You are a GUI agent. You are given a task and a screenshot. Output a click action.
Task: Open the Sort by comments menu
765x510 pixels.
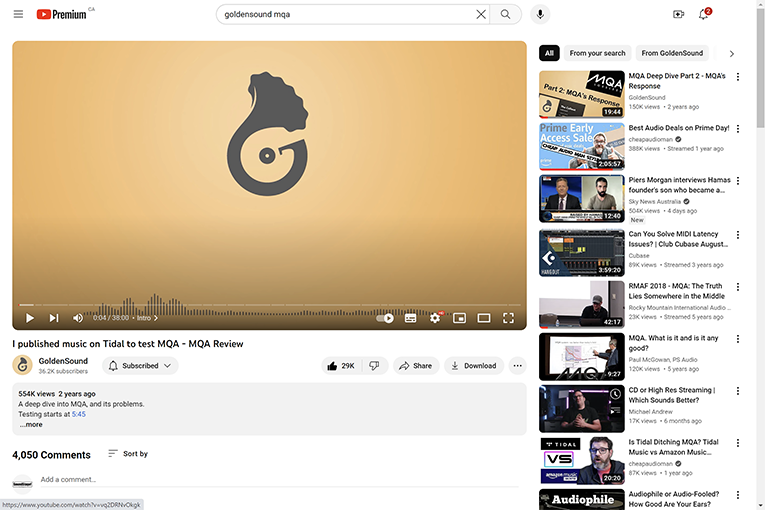[128, 453]
